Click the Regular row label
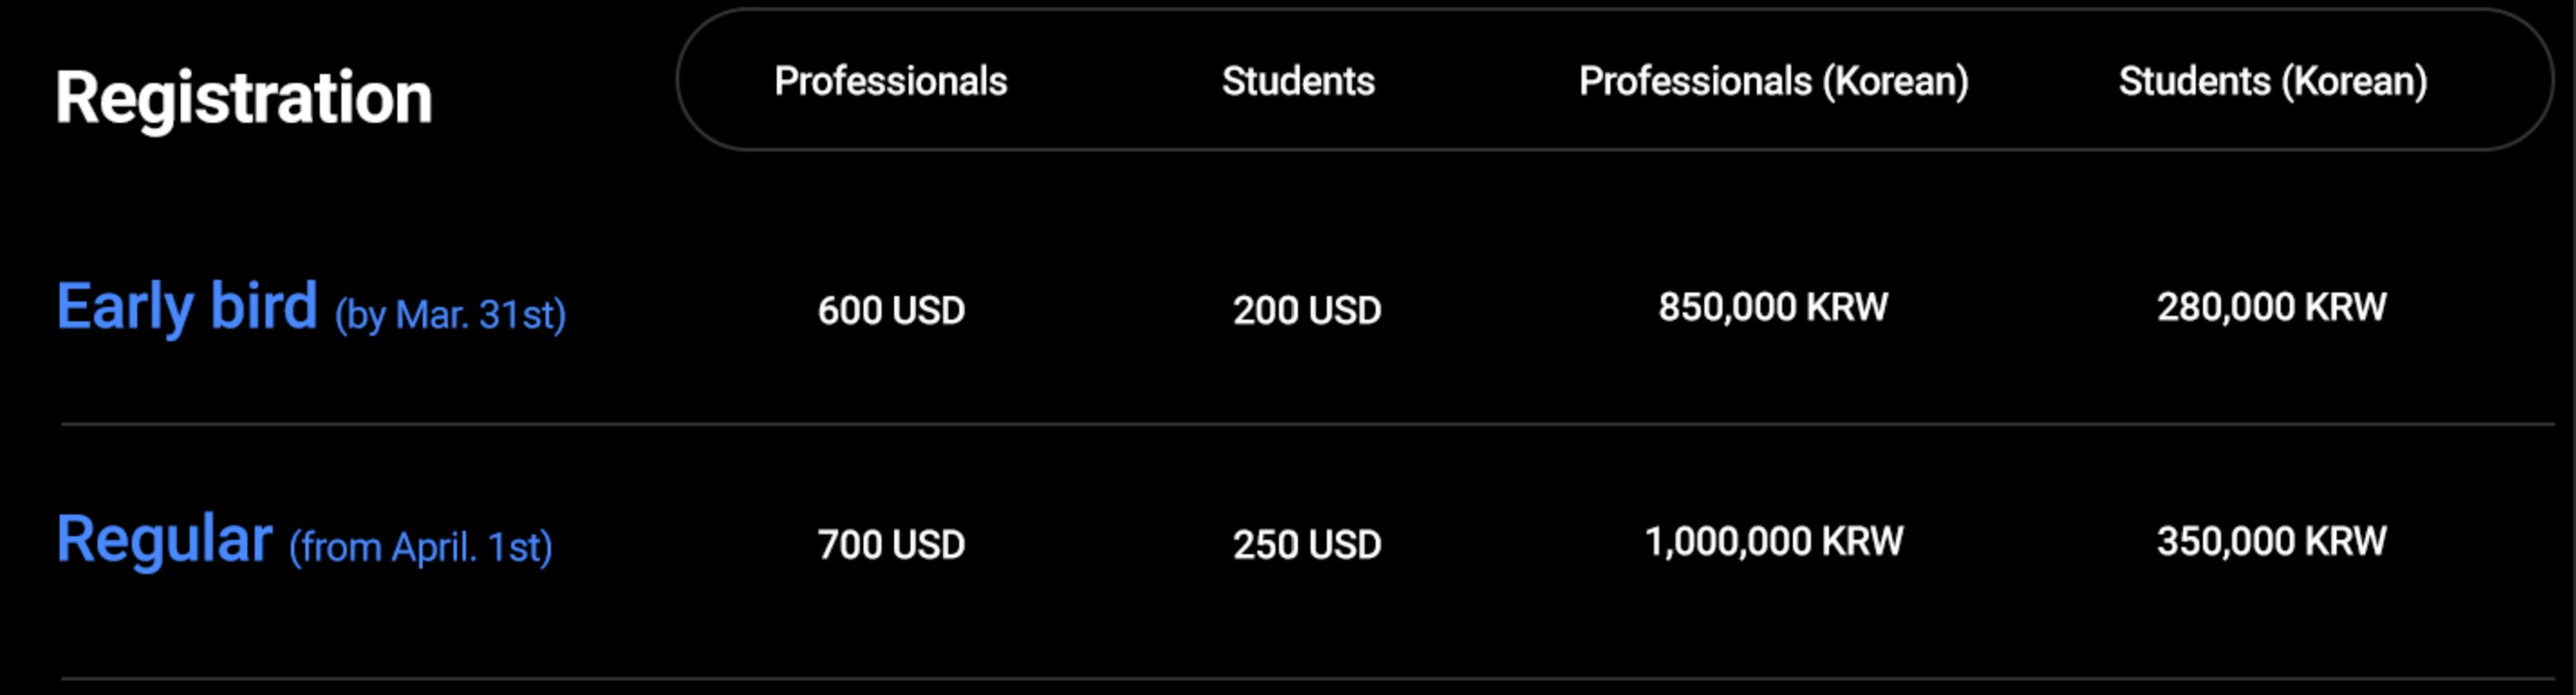 [164, 539]
